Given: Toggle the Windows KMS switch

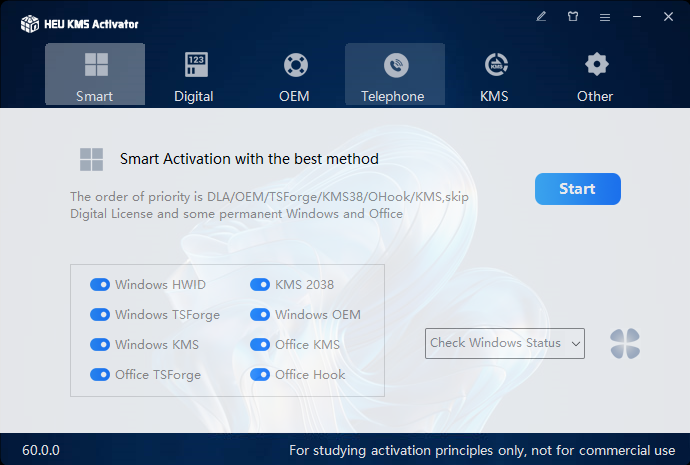Looking at the screenshot, I should (x=100, y=344).
